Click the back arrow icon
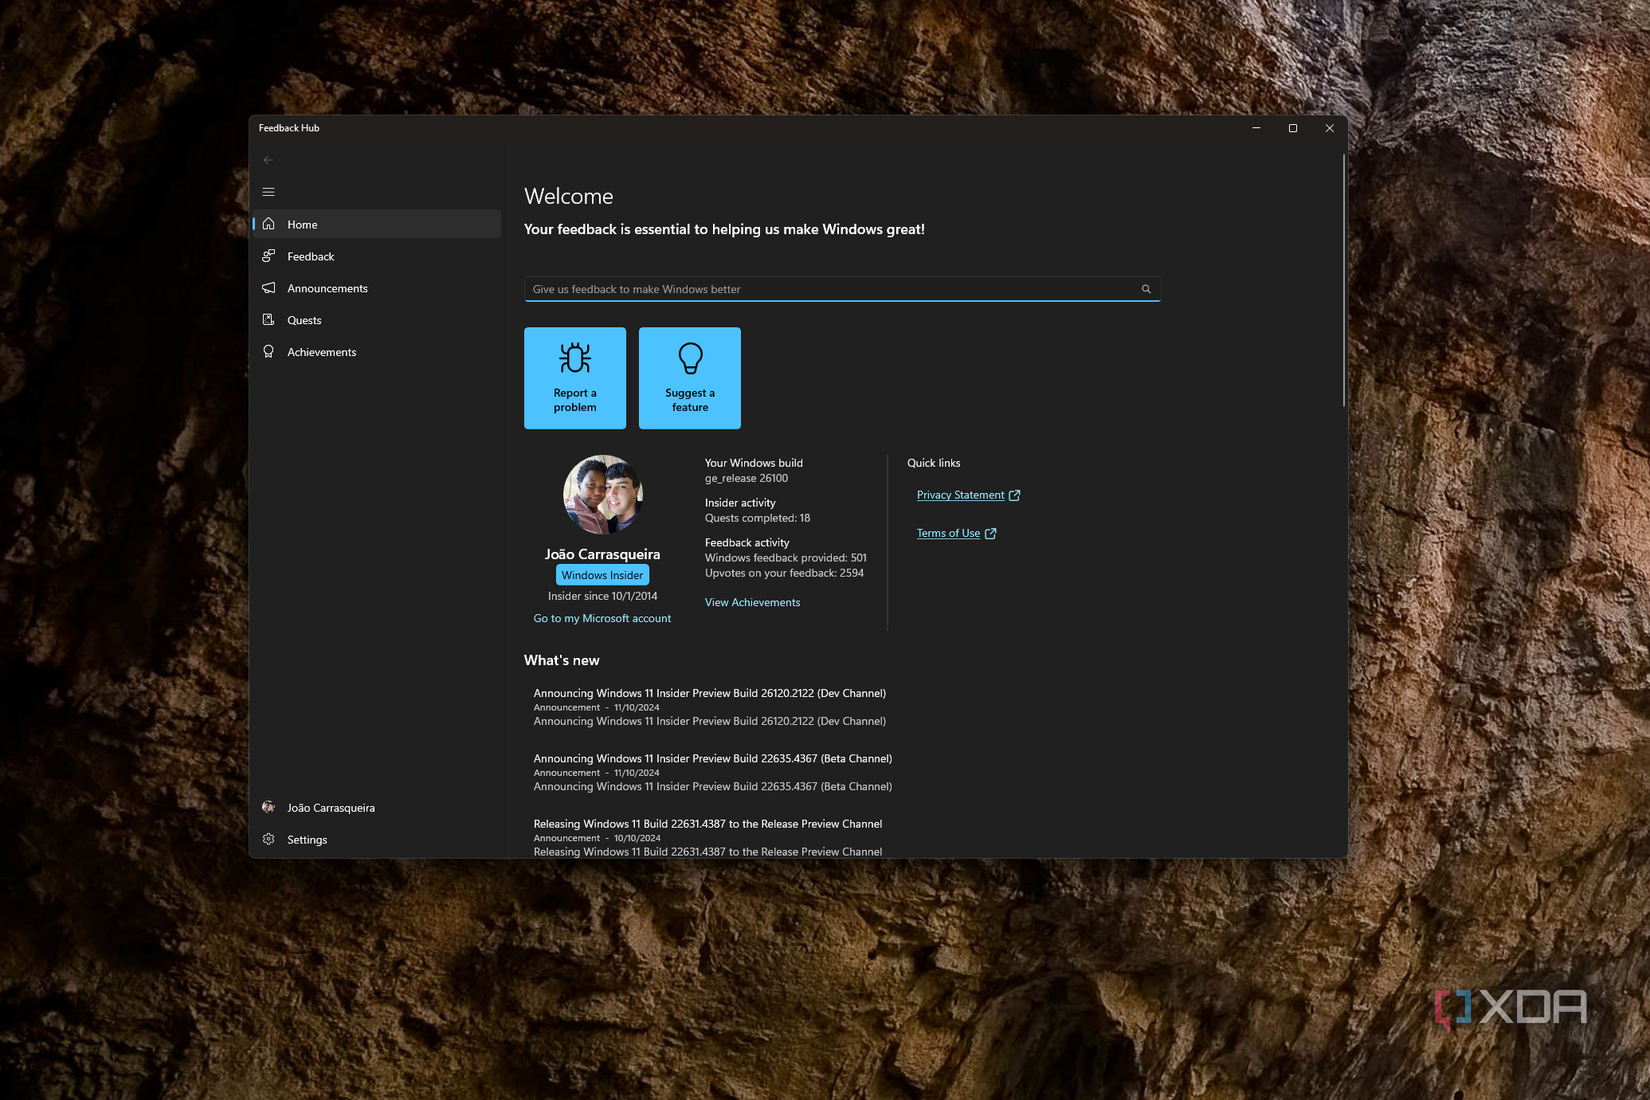The image size is (1650, 1100). [x=268, y=160]
